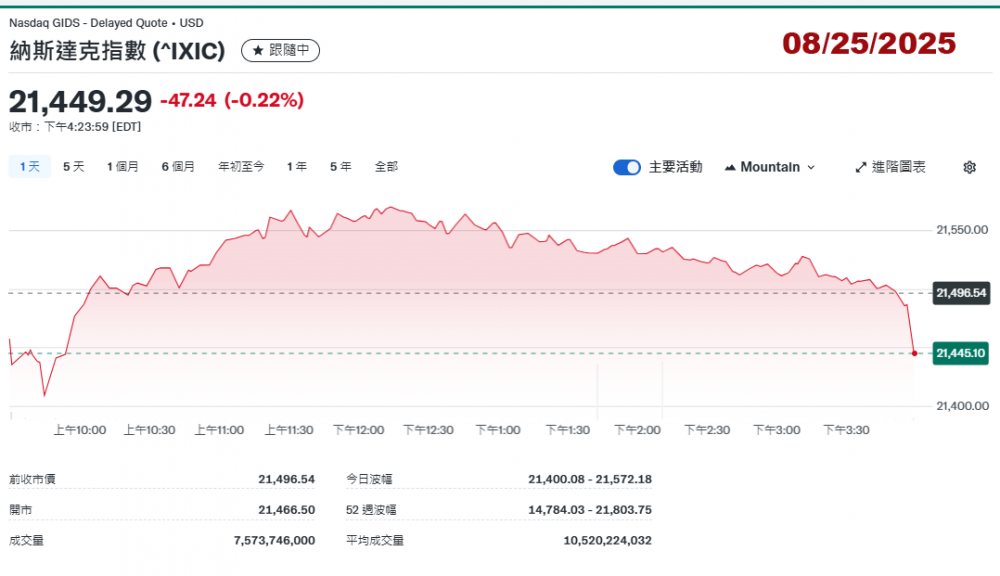
Task: Click the expand arrows for advanced chart
Action: tap(860, 167)
